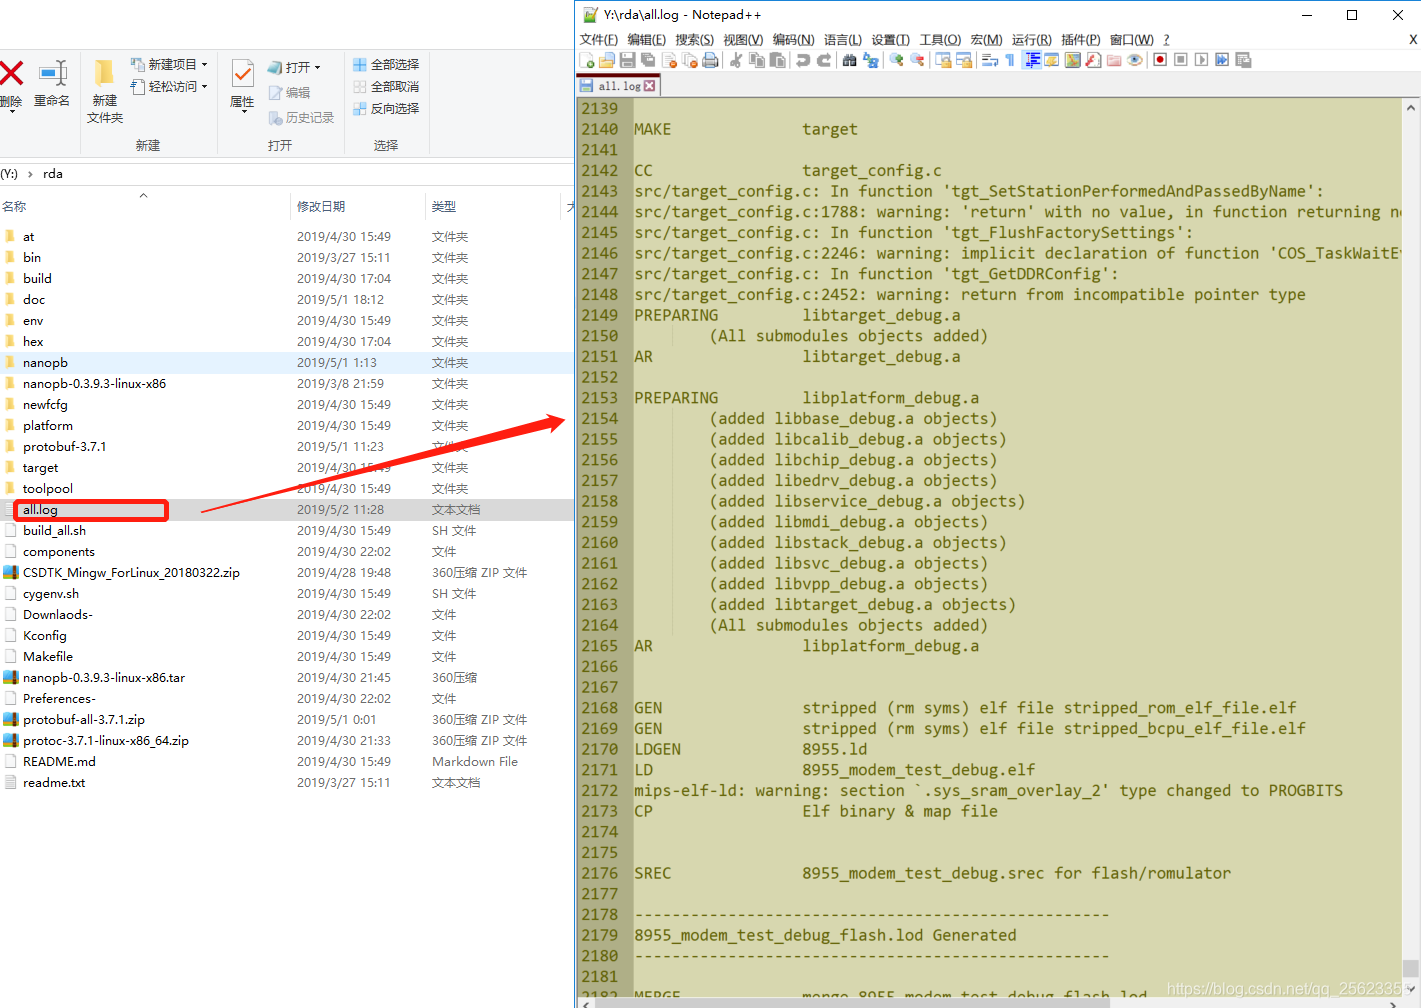Click the Redo arrow icon in Notepad++
This screenshot has height=1008, width=1421.
click(824, 60)
